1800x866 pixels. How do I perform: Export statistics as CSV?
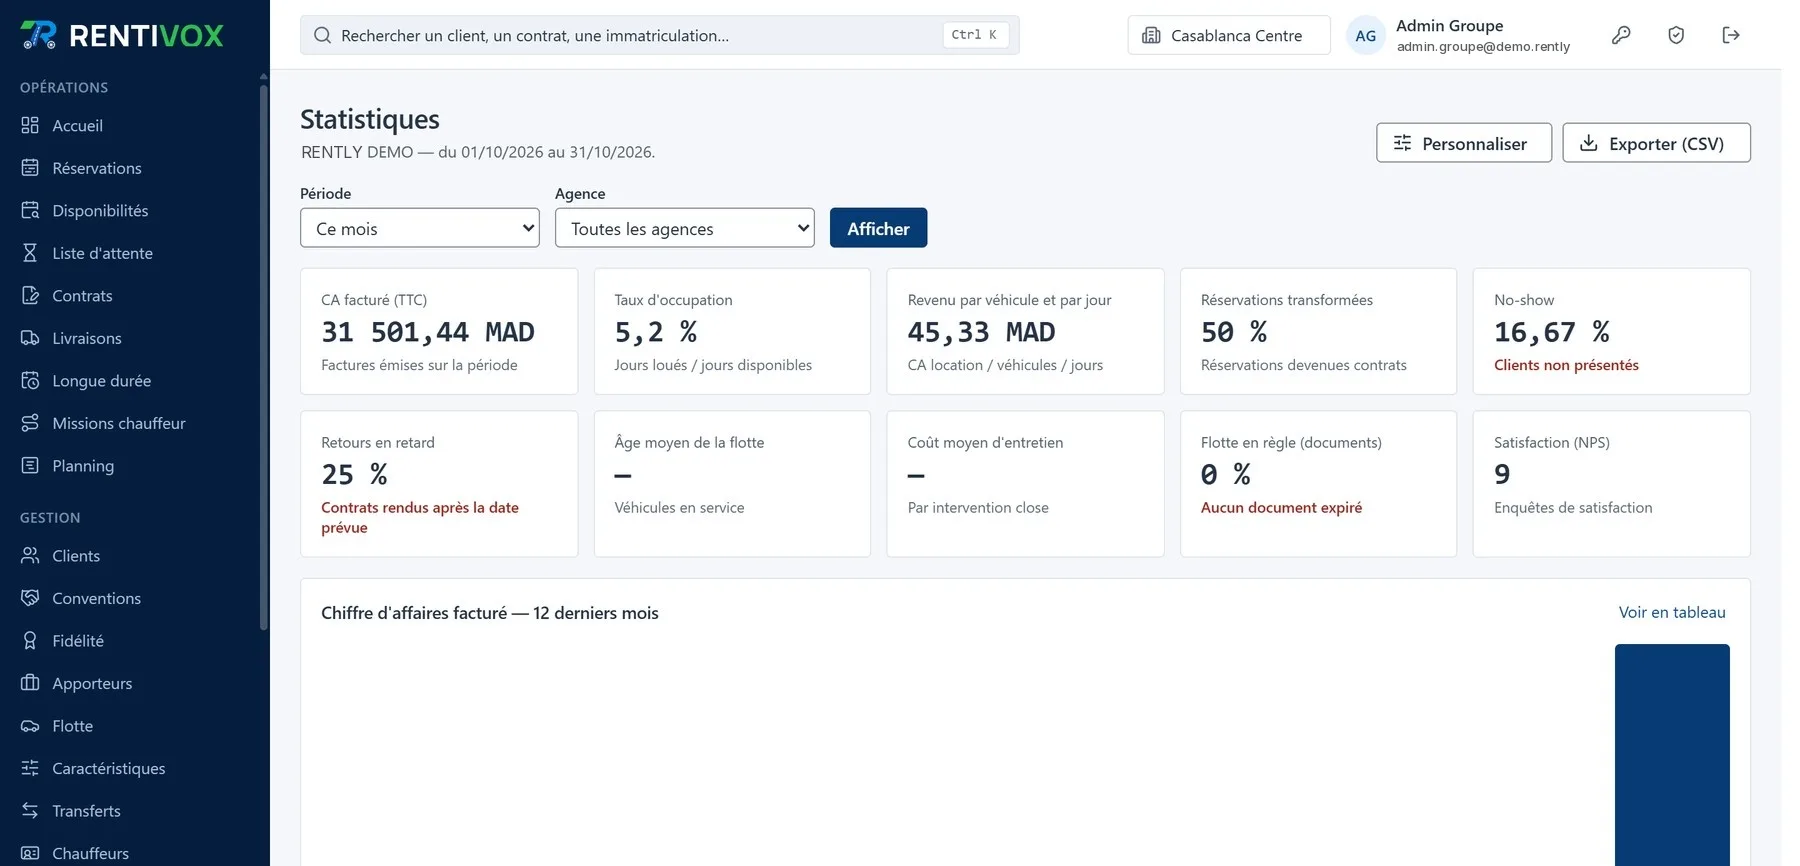[x=1656, y=143]
